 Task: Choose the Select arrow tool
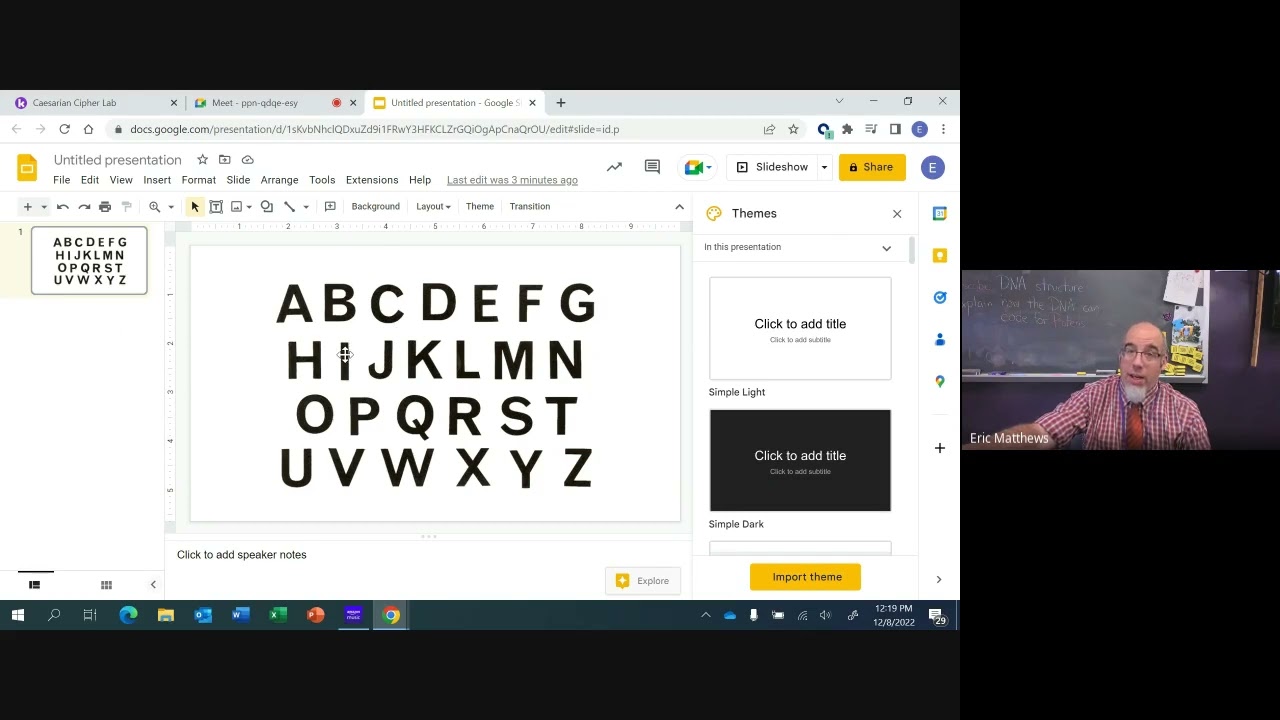pyautogui.click(x=195, y=207)
